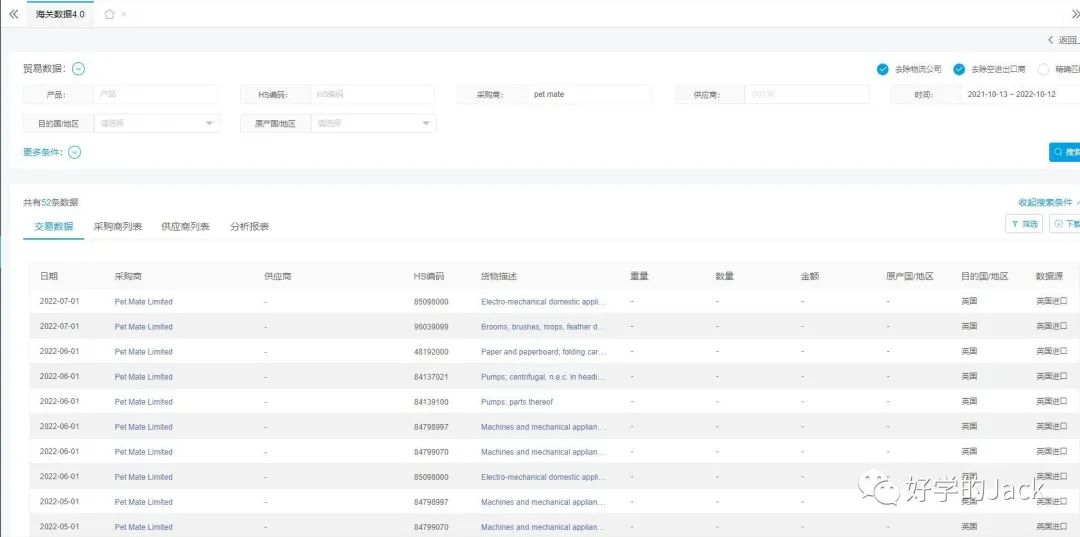This screenshot has width=1080, height=537.
Task: Switch to the 采购商列表 tab
Action: point(117,227)
